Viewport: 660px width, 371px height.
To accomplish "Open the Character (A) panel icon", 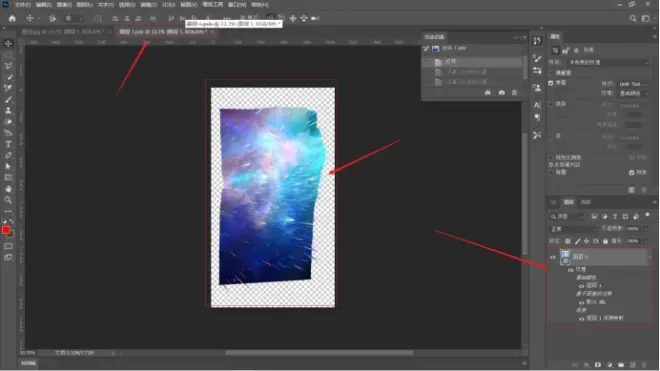I will [x=537, y=105].
